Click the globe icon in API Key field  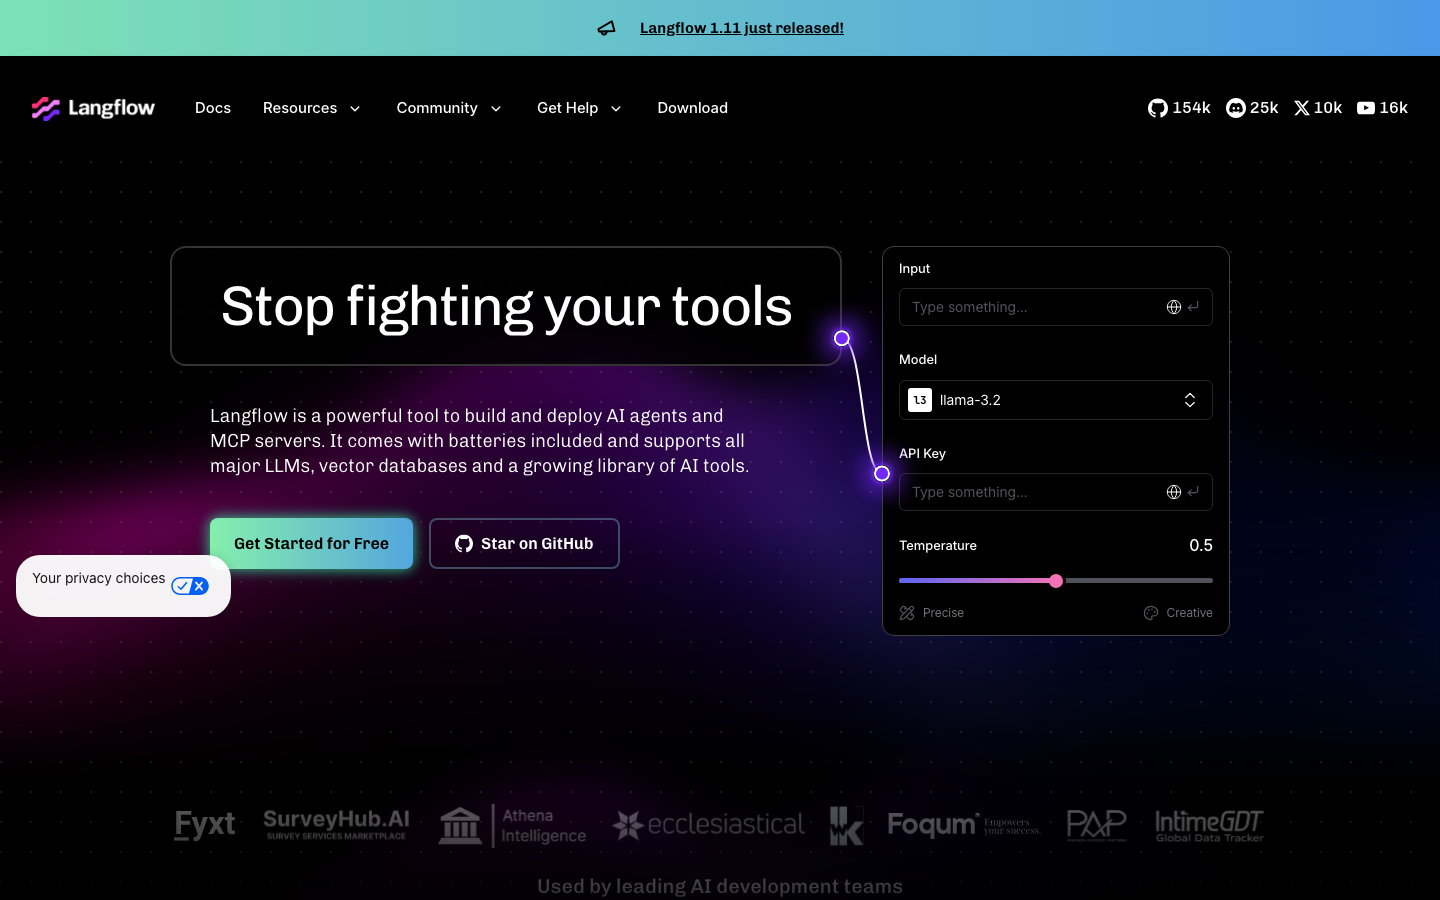click(x=1174, y=492)
